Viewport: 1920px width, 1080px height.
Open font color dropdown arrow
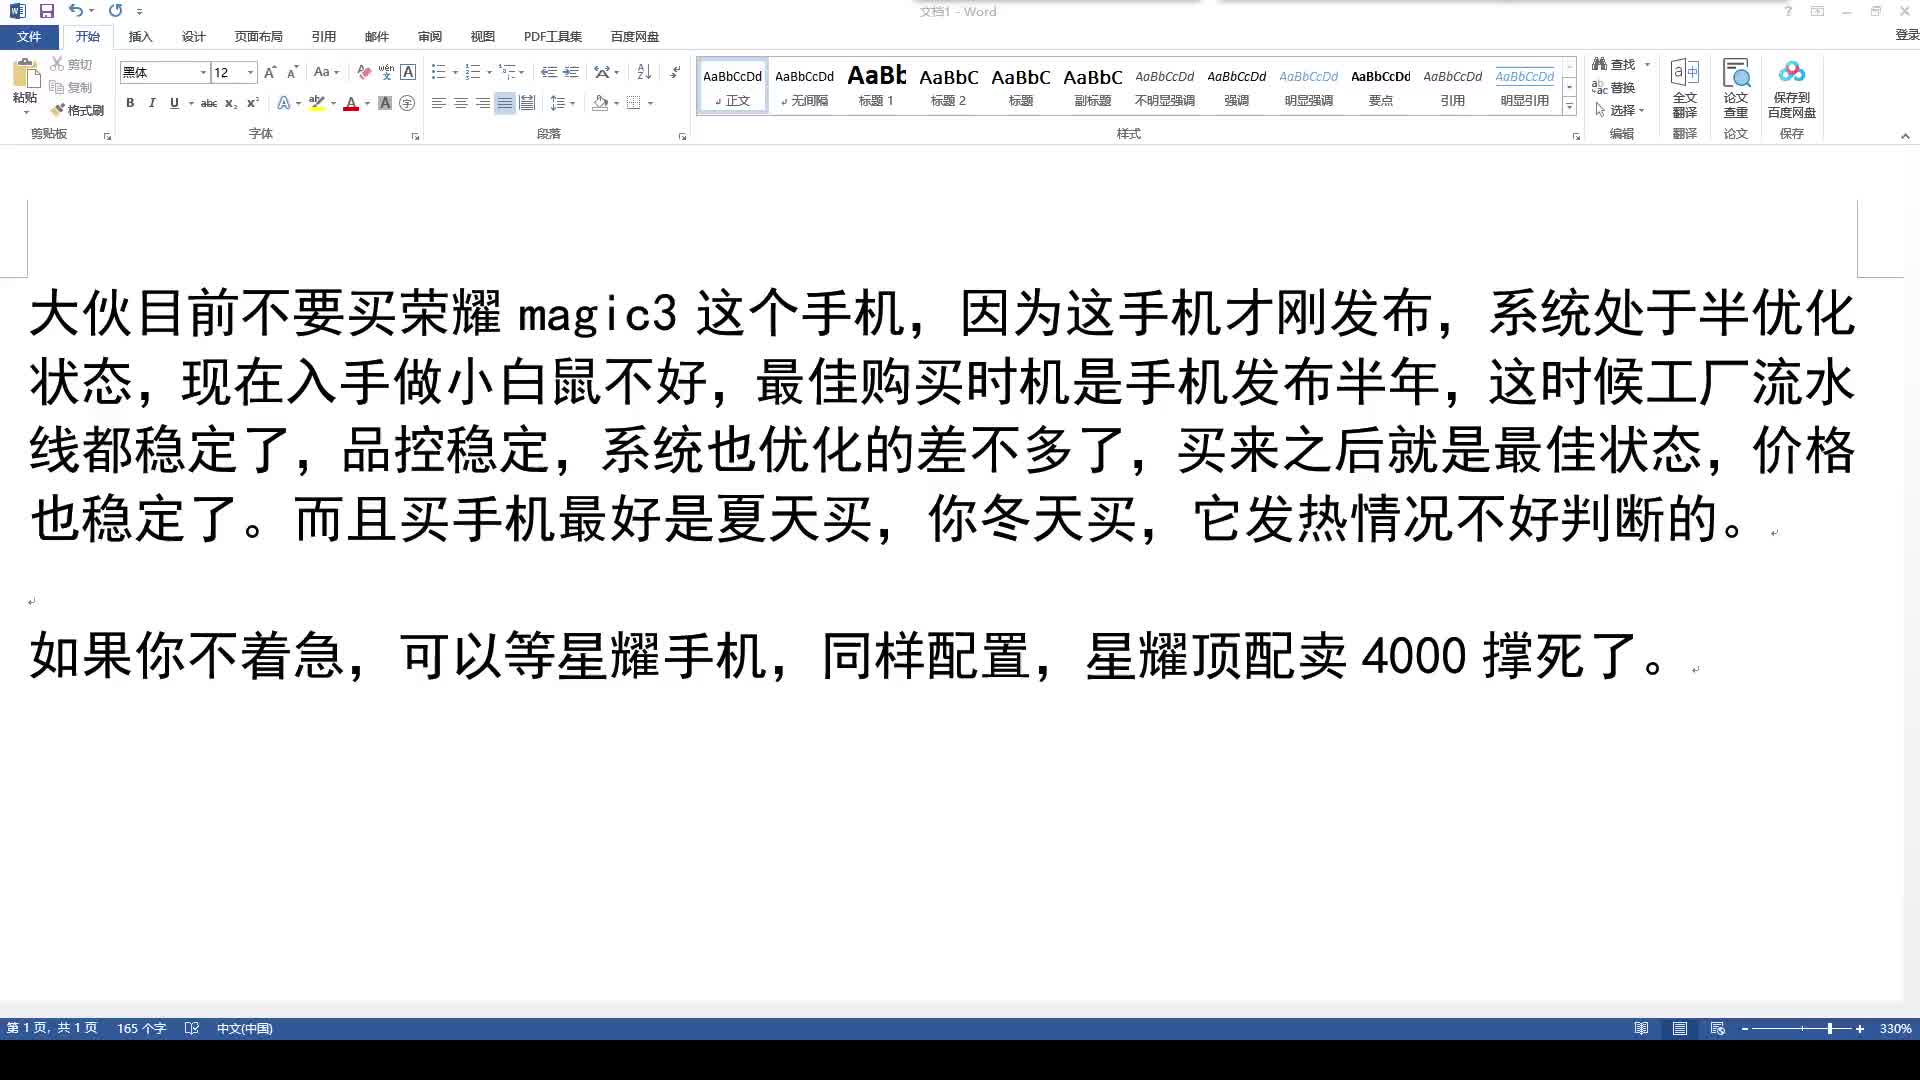367,103
